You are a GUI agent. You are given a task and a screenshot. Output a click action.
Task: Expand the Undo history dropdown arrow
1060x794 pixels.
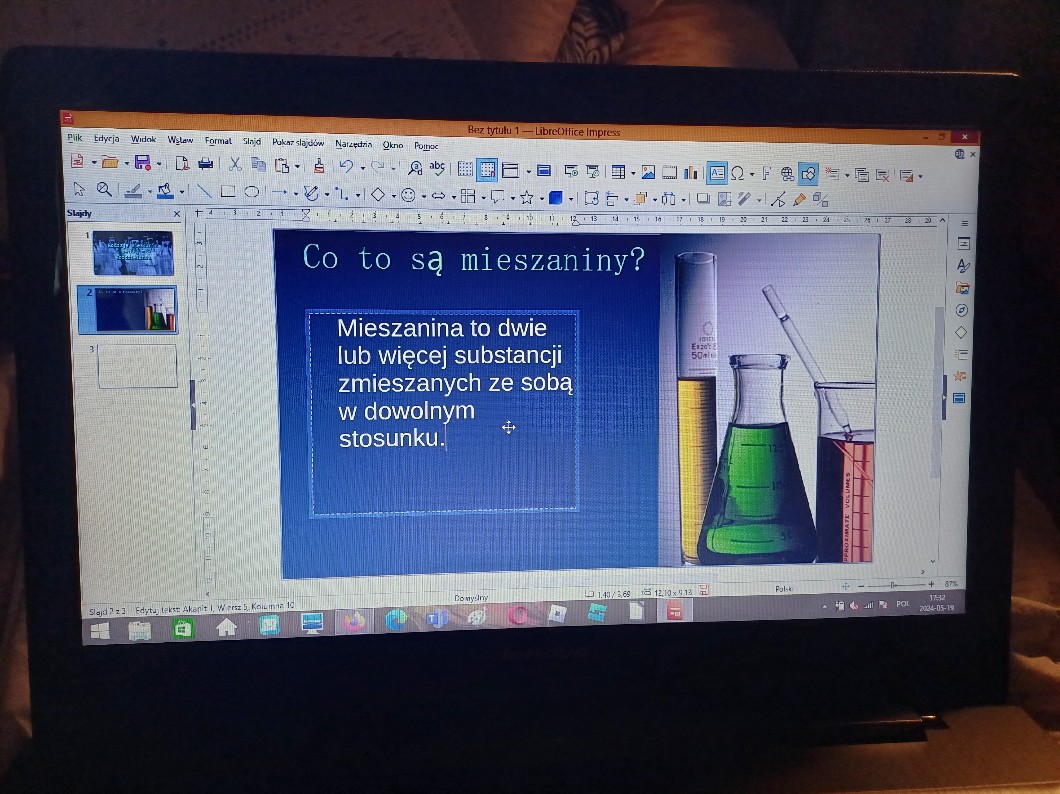pos(361,167)
